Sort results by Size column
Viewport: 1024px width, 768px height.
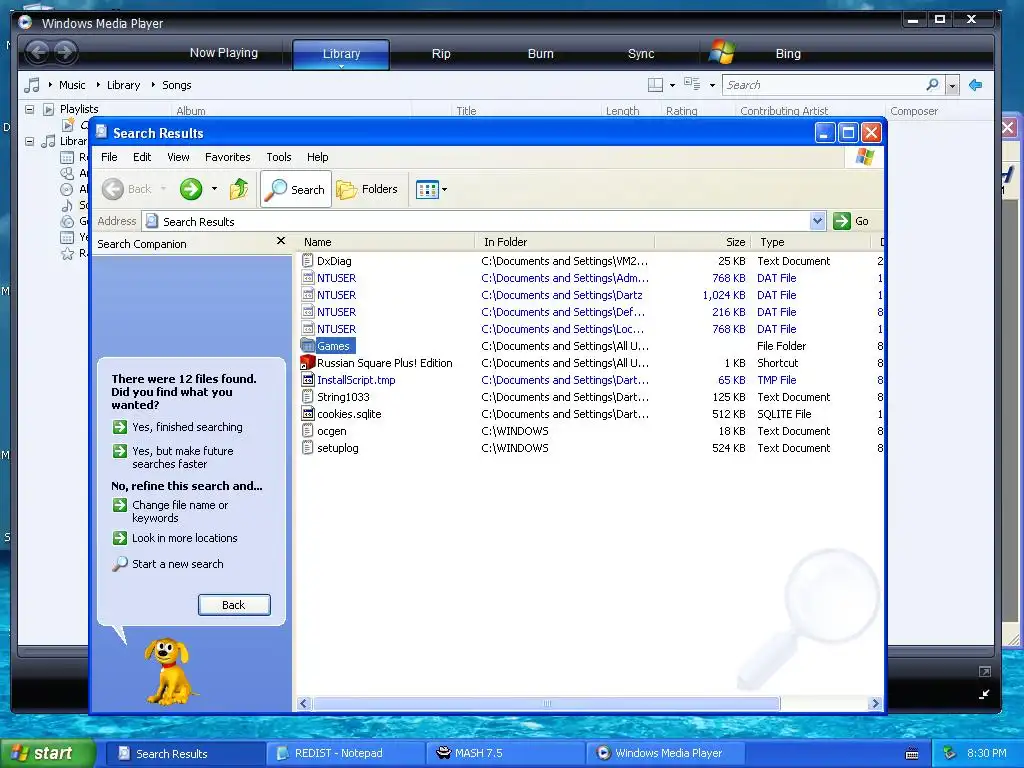pyautogui.click(x=703, y=242)
